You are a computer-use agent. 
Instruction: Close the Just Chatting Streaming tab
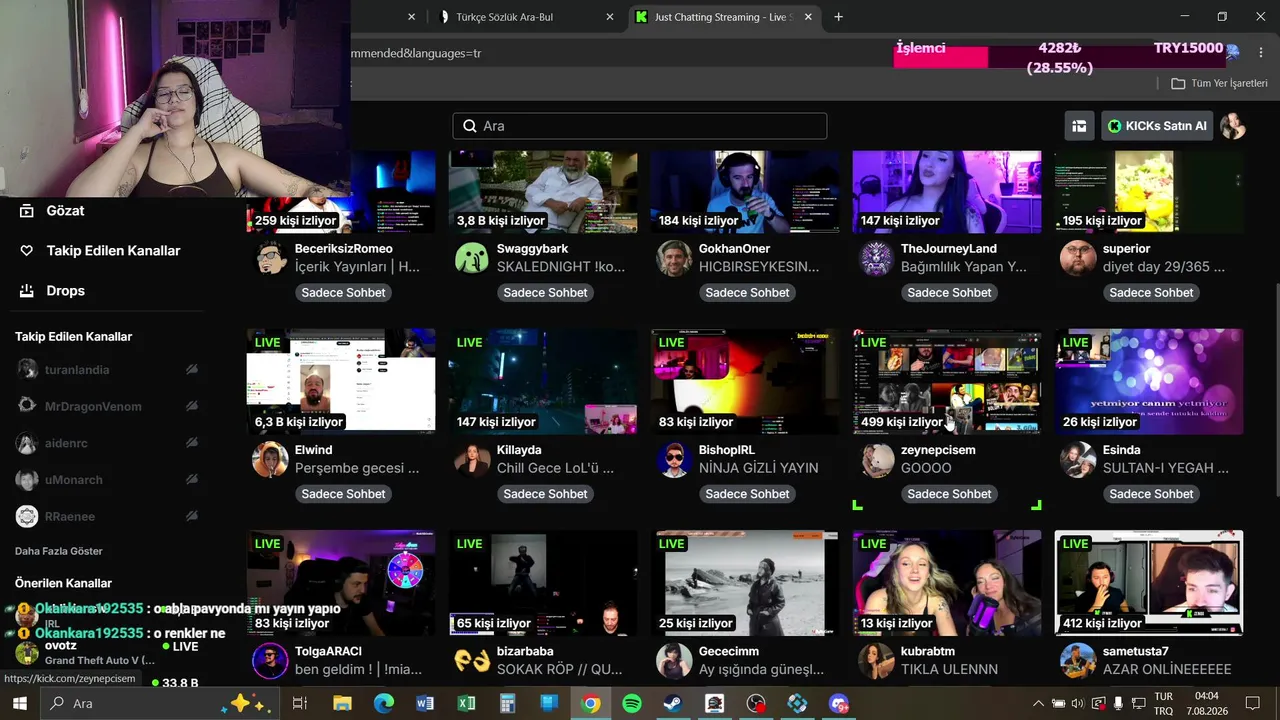808,17
